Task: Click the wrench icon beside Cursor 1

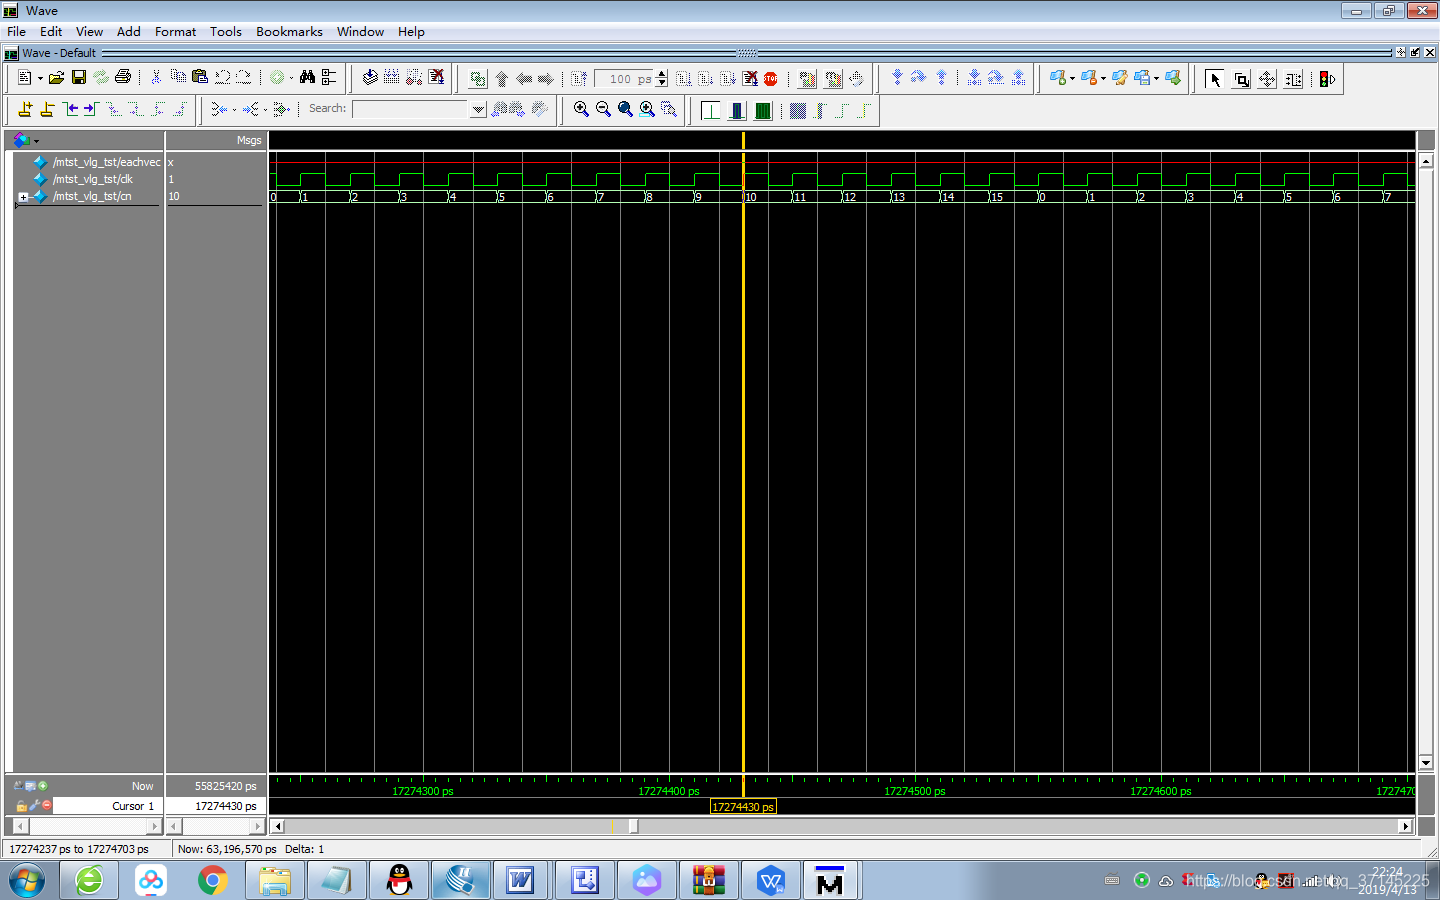Action: coord(34,805)
